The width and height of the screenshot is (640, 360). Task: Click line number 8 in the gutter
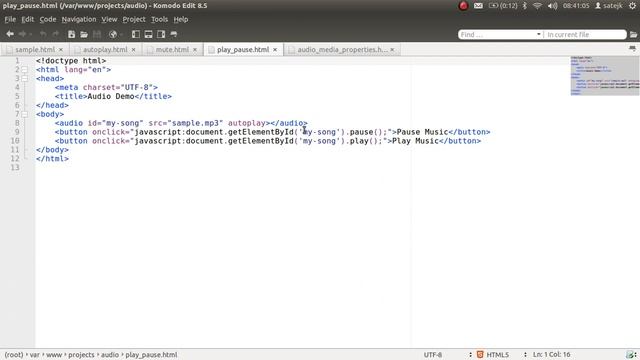17,123
